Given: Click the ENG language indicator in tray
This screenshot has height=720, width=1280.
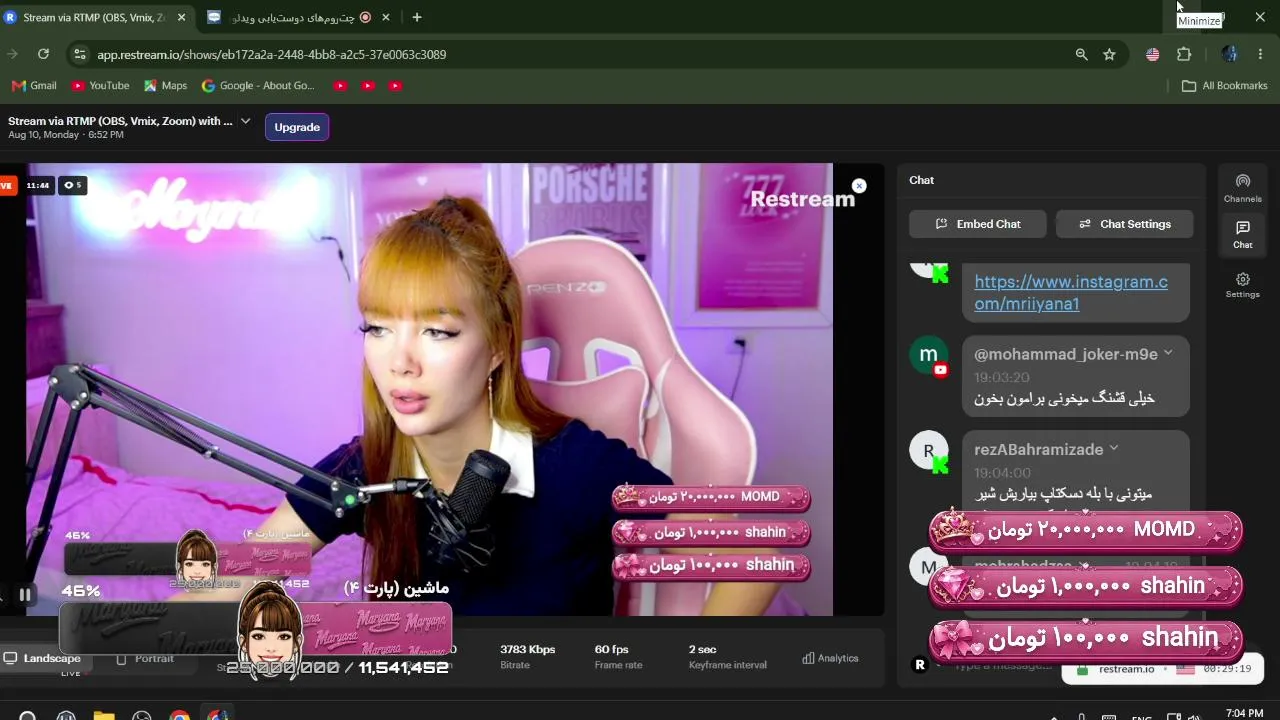Looking at the screenshot, I should point(1141,717).
